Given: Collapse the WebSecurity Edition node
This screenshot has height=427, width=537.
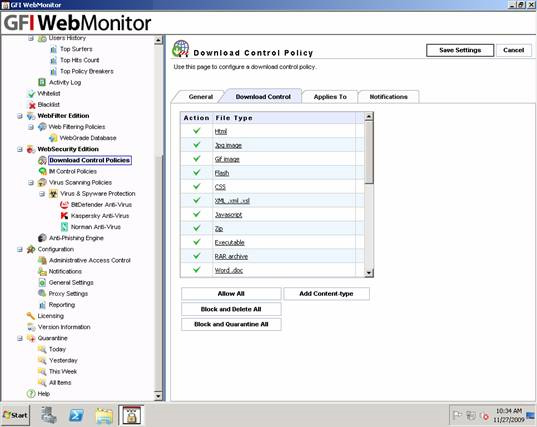Looking at the screenshot, I should tap(20, 149).
